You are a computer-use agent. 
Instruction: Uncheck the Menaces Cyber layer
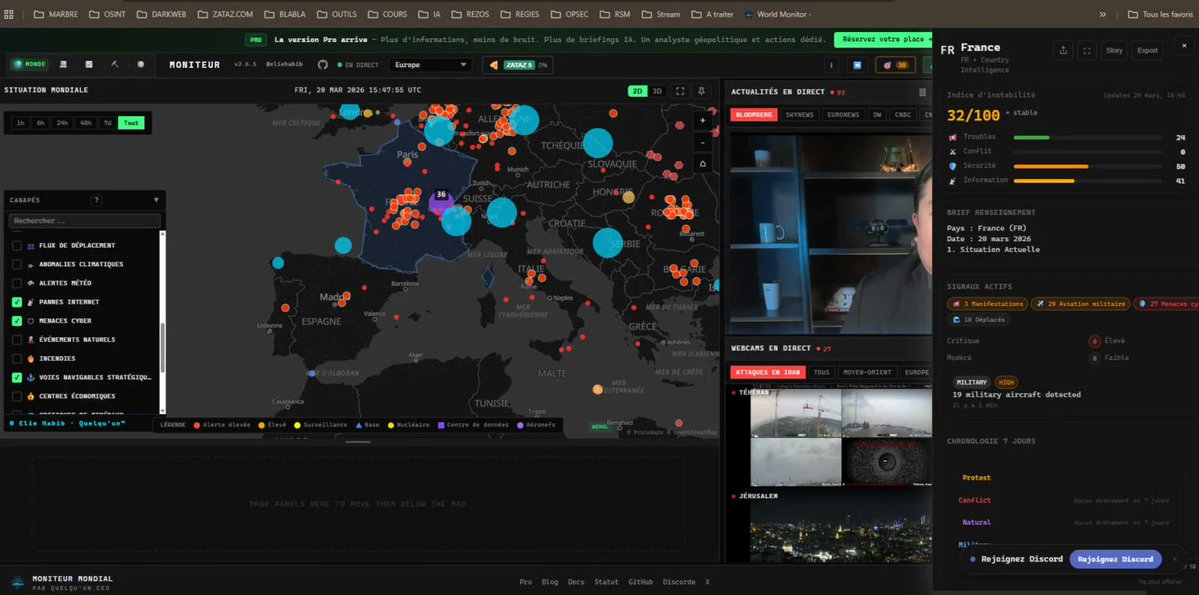coord(17,321)
